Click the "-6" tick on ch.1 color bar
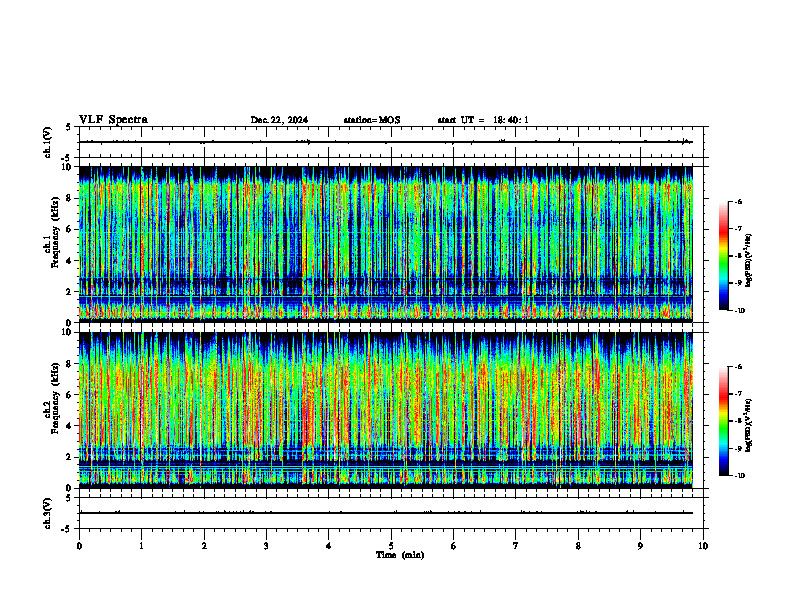The height and width of the screenshot is (612, 792). click(x=738, y=201)
